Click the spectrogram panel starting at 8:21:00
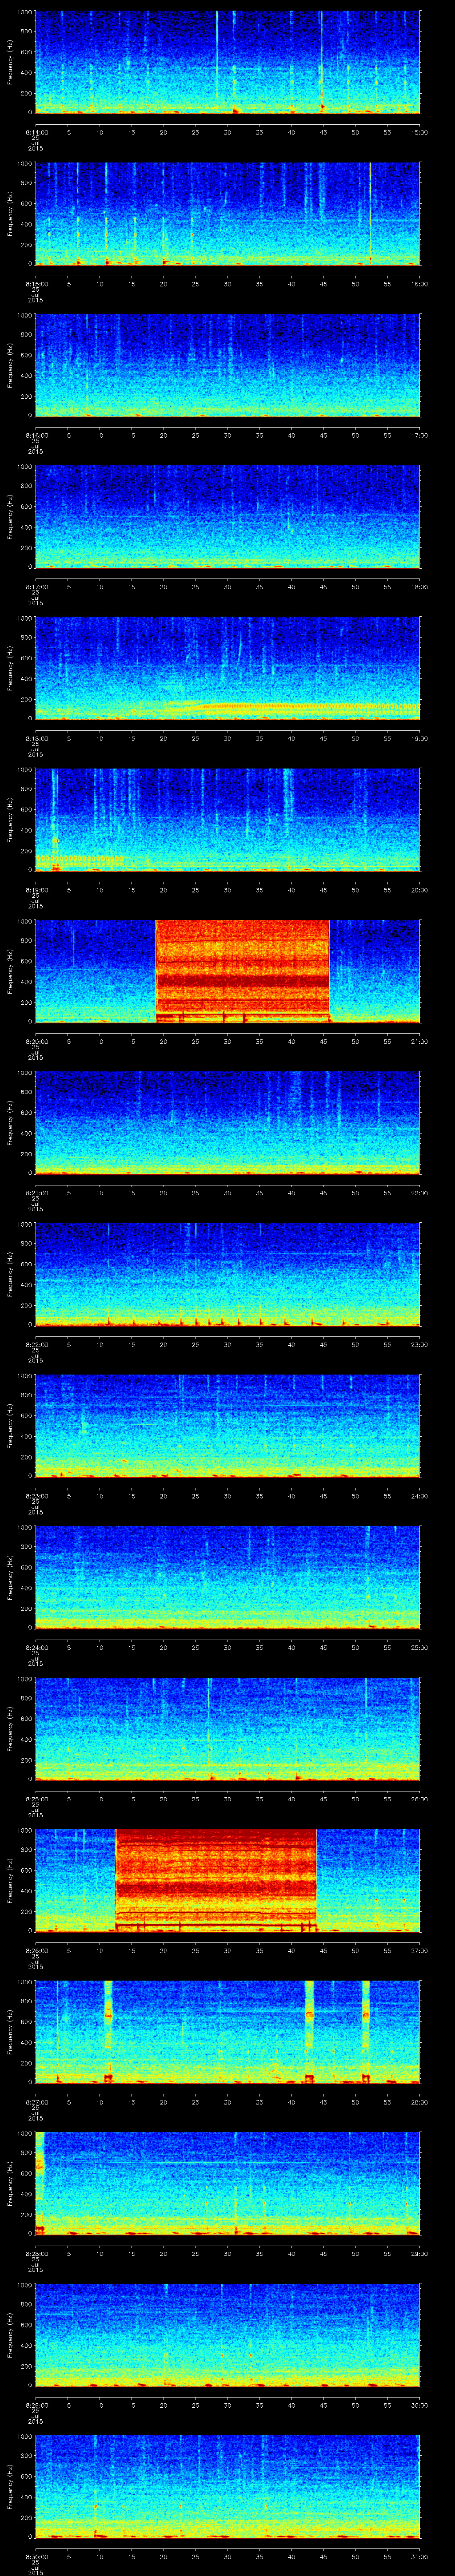The height and width of the screenshot is (2576, 455). pyautogui.click(x=228, y=1123)
